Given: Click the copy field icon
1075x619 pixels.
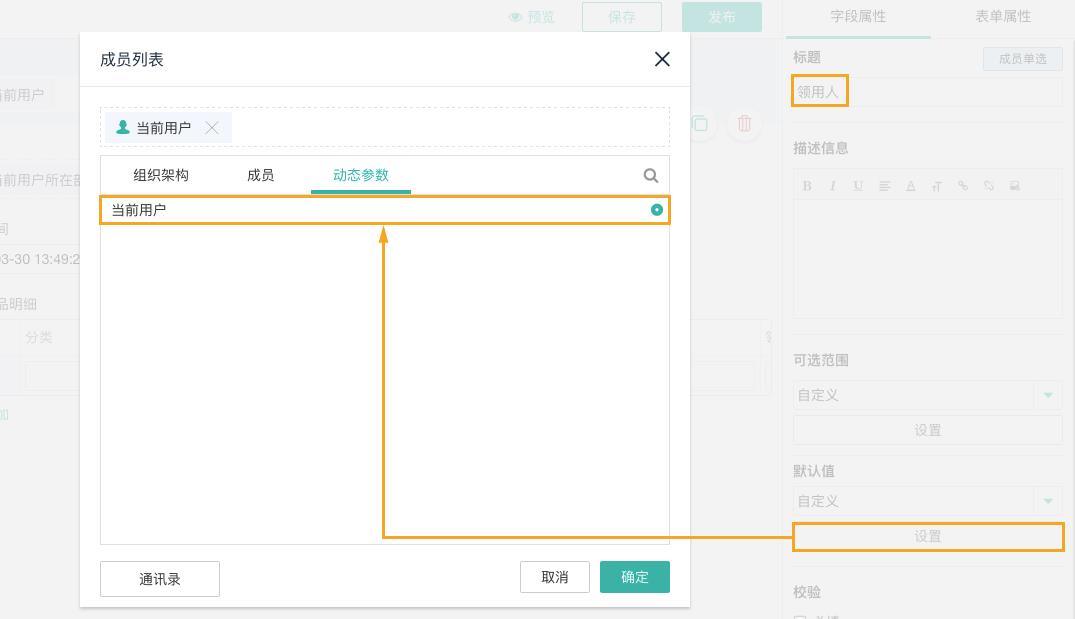Looking at the screenshot, I should [700, 123].
